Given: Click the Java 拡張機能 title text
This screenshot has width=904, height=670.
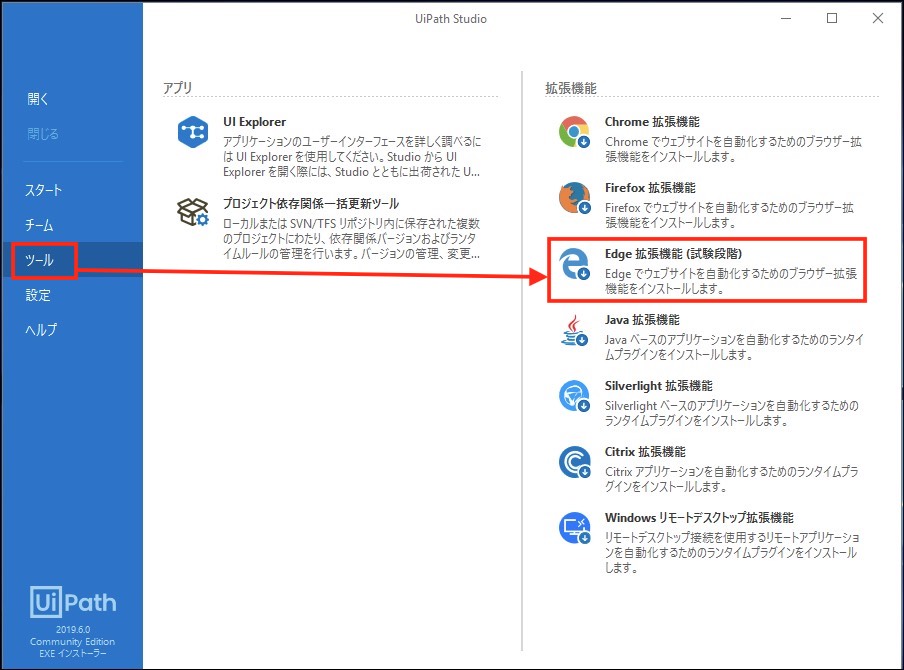Looking at the screenshot, I should 642,320.
